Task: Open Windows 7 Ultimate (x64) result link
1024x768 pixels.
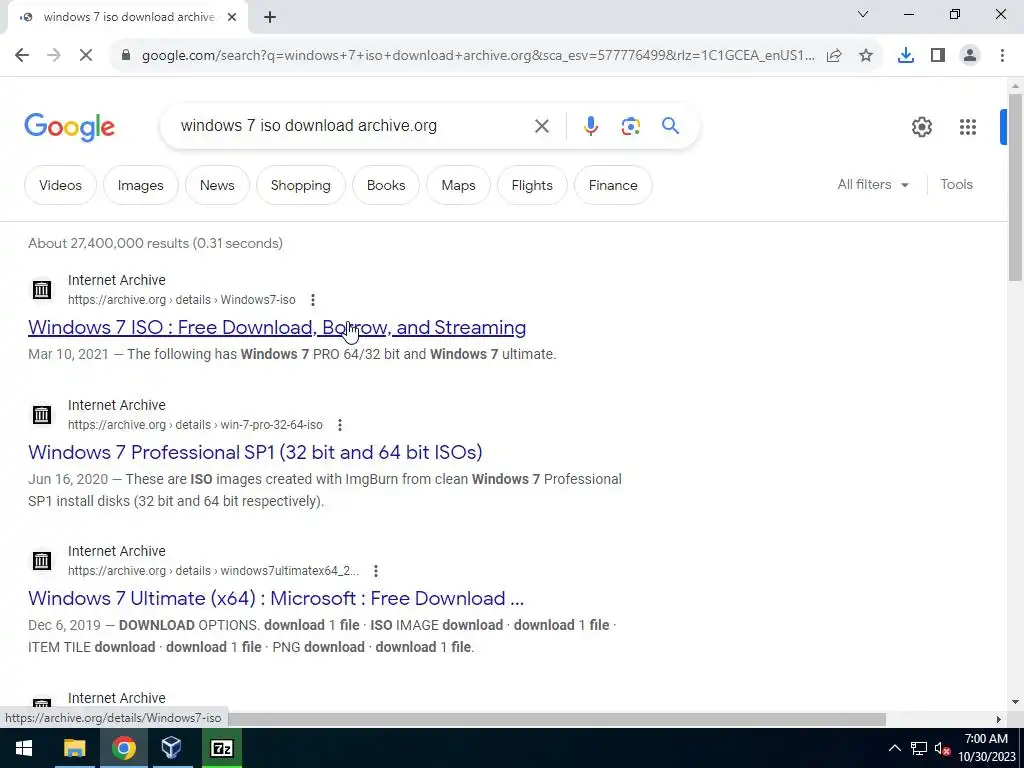Action: (276, 598)
